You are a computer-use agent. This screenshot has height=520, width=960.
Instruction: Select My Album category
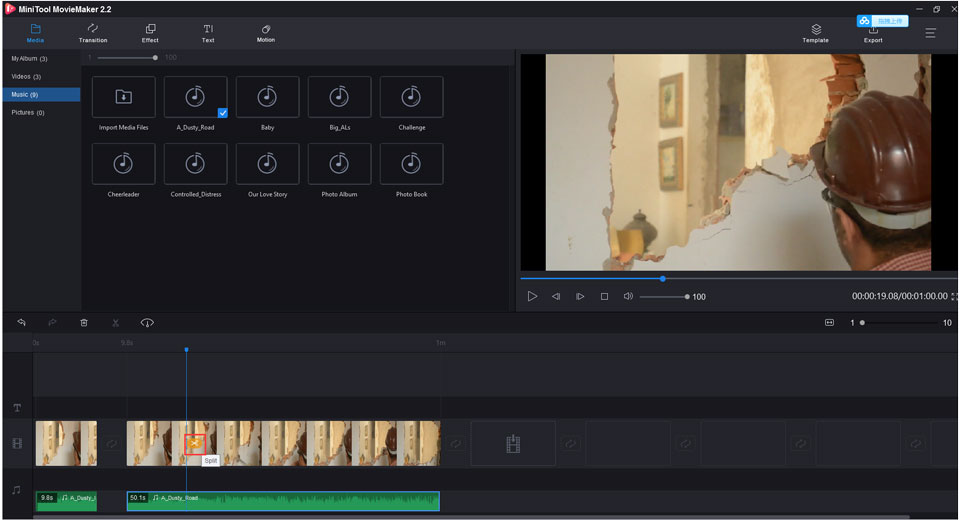point(42,59)
